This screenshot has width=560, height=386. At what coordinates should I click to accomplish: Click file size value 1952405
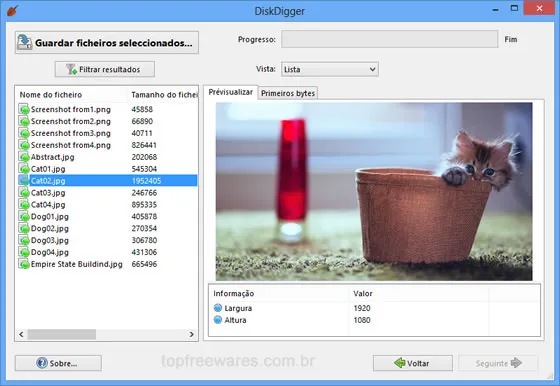tap(146, 181)
